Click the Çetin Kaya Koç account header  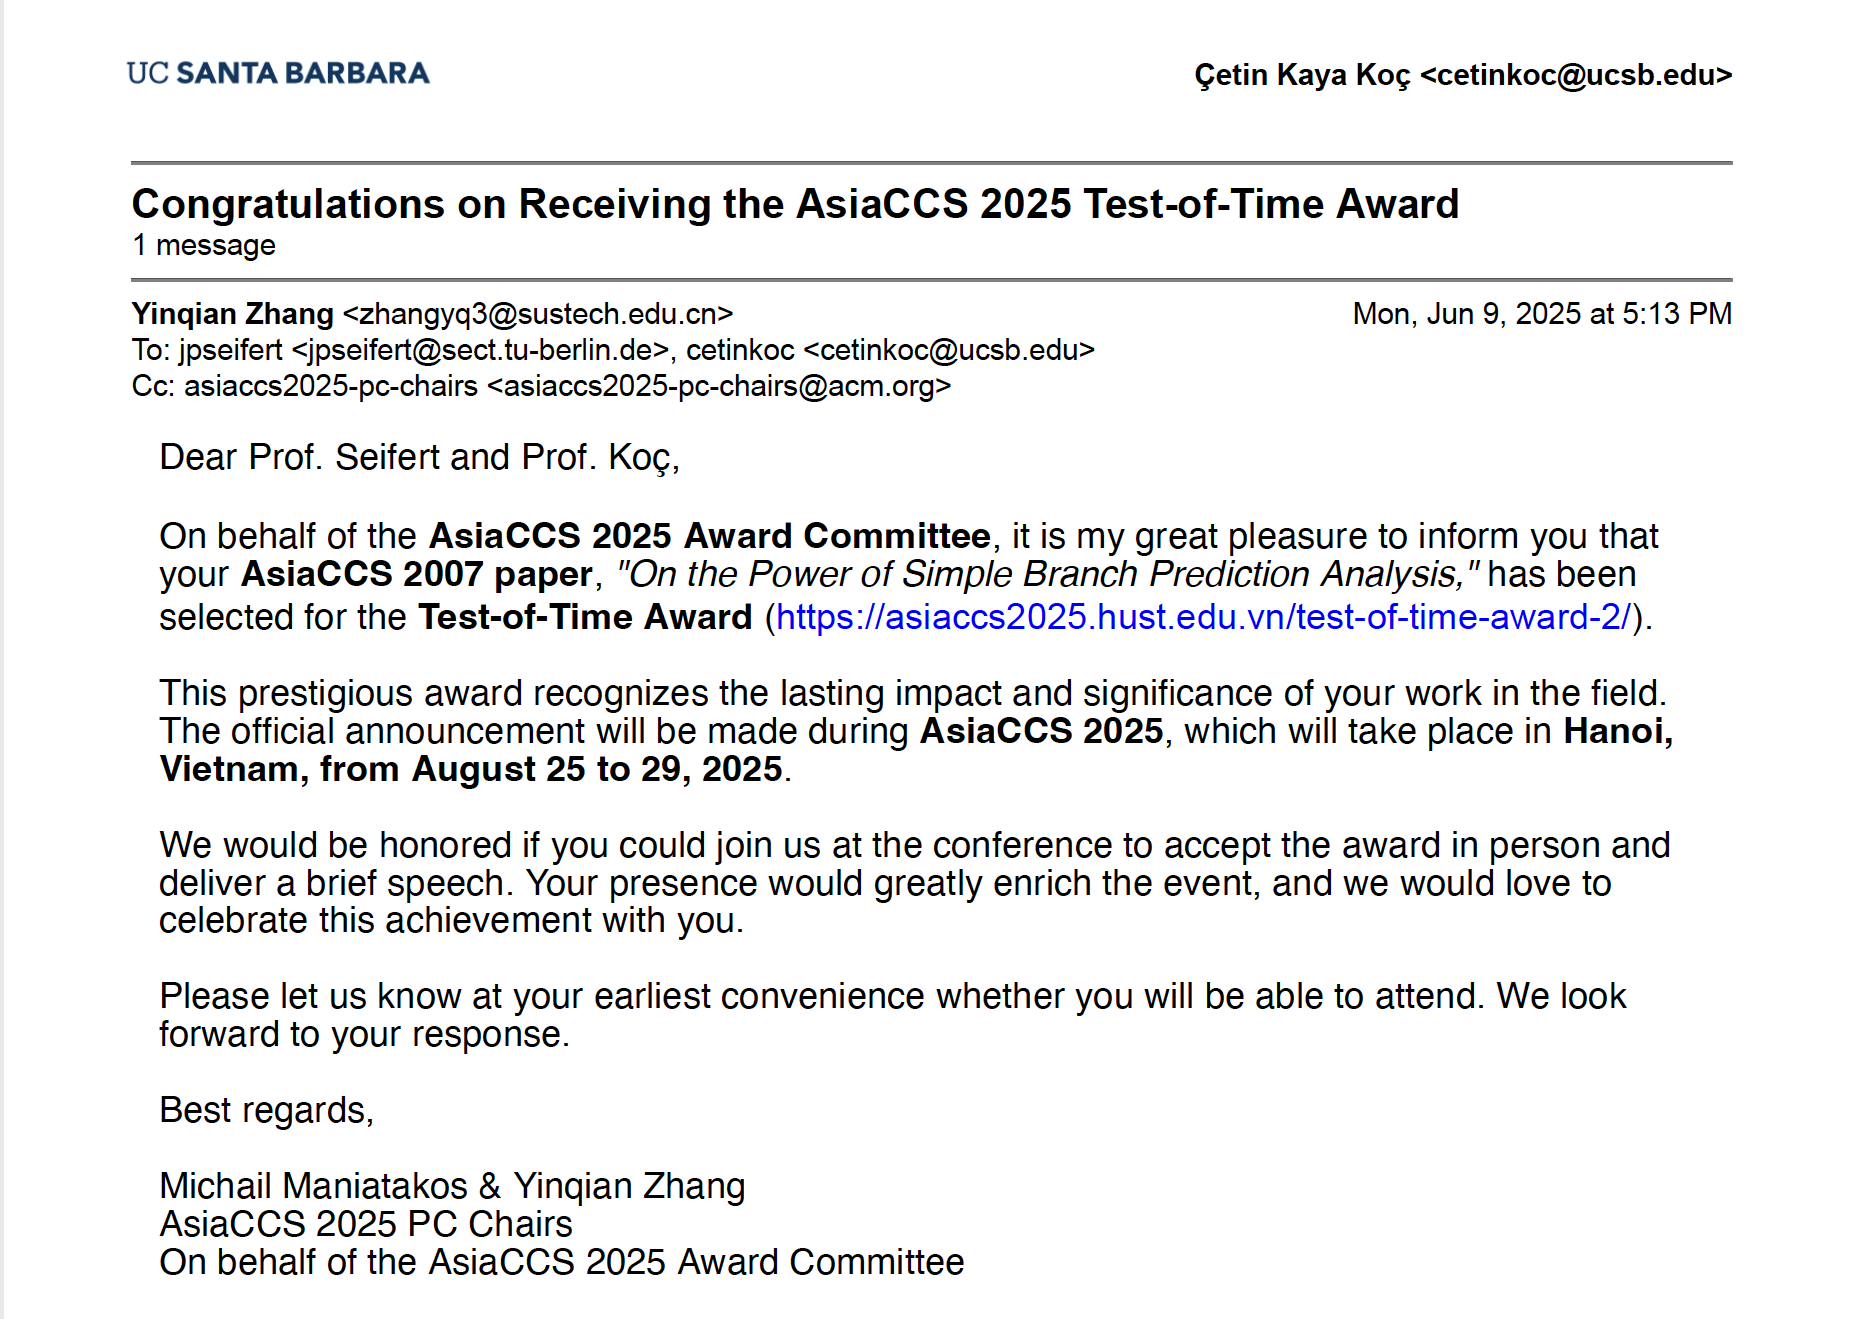point(1462,75)
